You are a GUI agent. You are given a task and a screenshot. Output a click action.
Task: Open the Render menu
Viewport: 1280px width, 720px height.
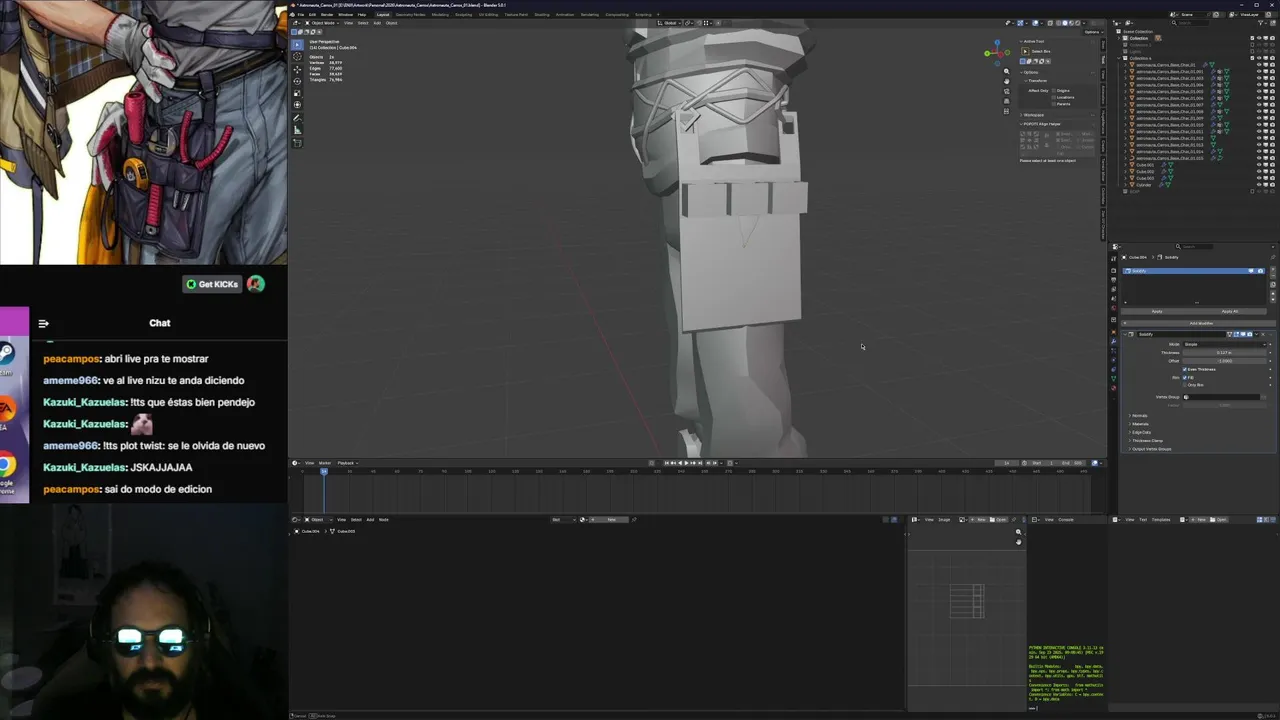[327, 15]
